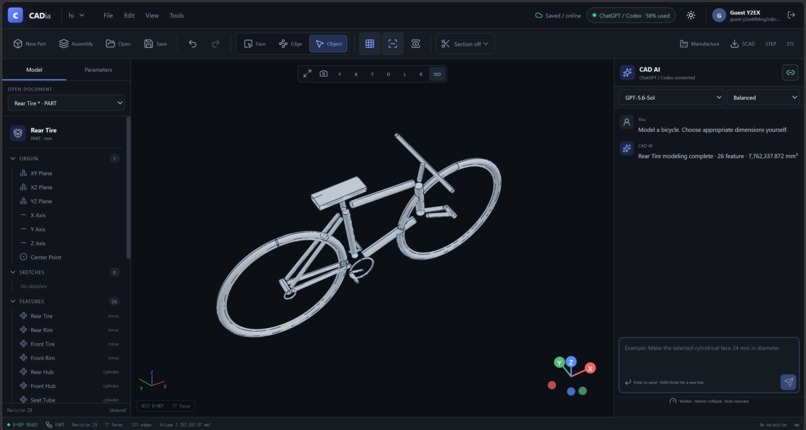Switch to Top view (T)
Screen dimensions: 806x430
point(372,74)
